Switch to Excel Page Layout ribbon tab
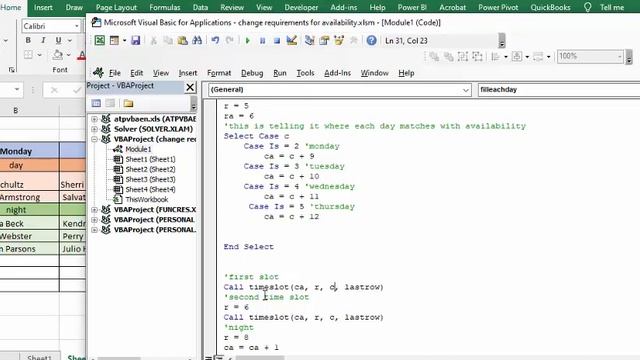This screenshot has height=360, width=640. [116, 7]
